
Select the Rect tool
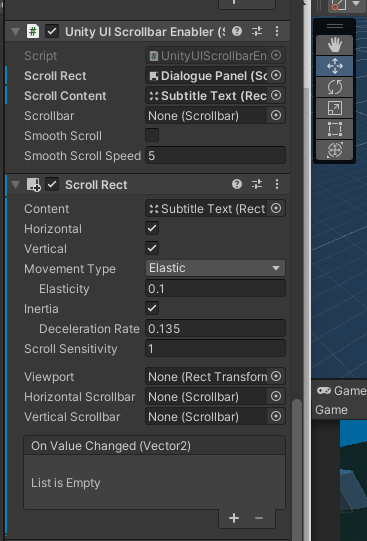click(335, 129)
